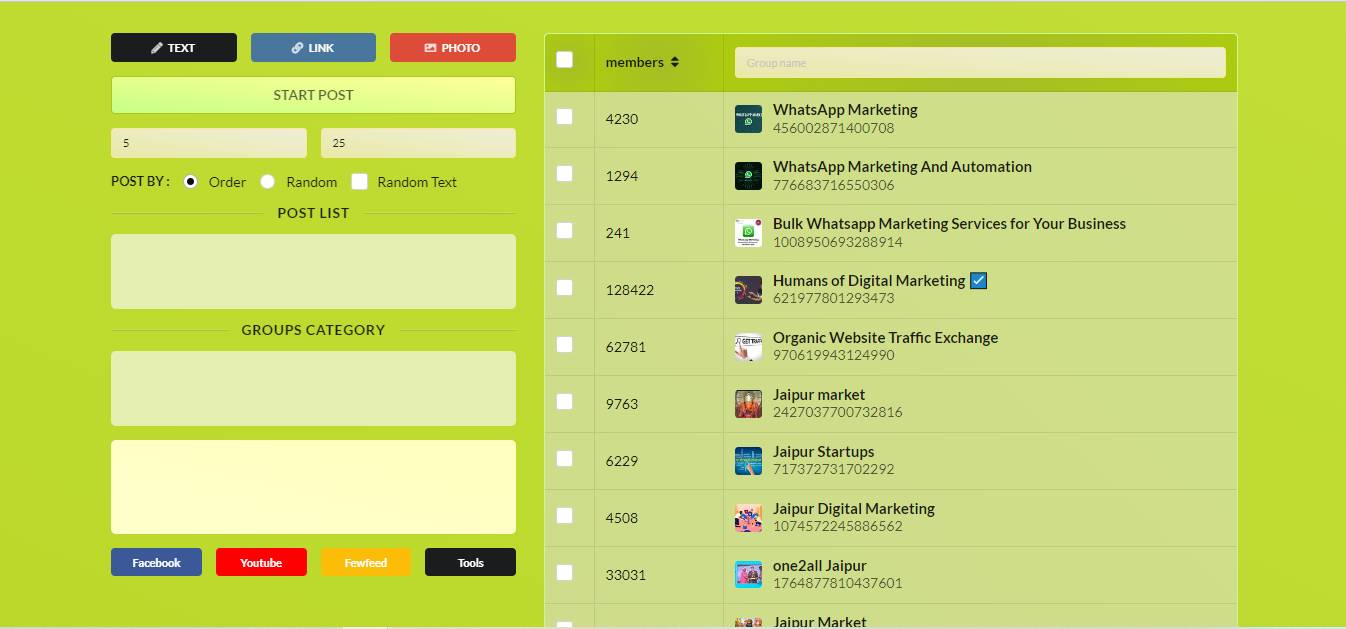The height and width of the screenshot is (629, 1346).
Task: Click the member count 62781
Action: [626, 347]
